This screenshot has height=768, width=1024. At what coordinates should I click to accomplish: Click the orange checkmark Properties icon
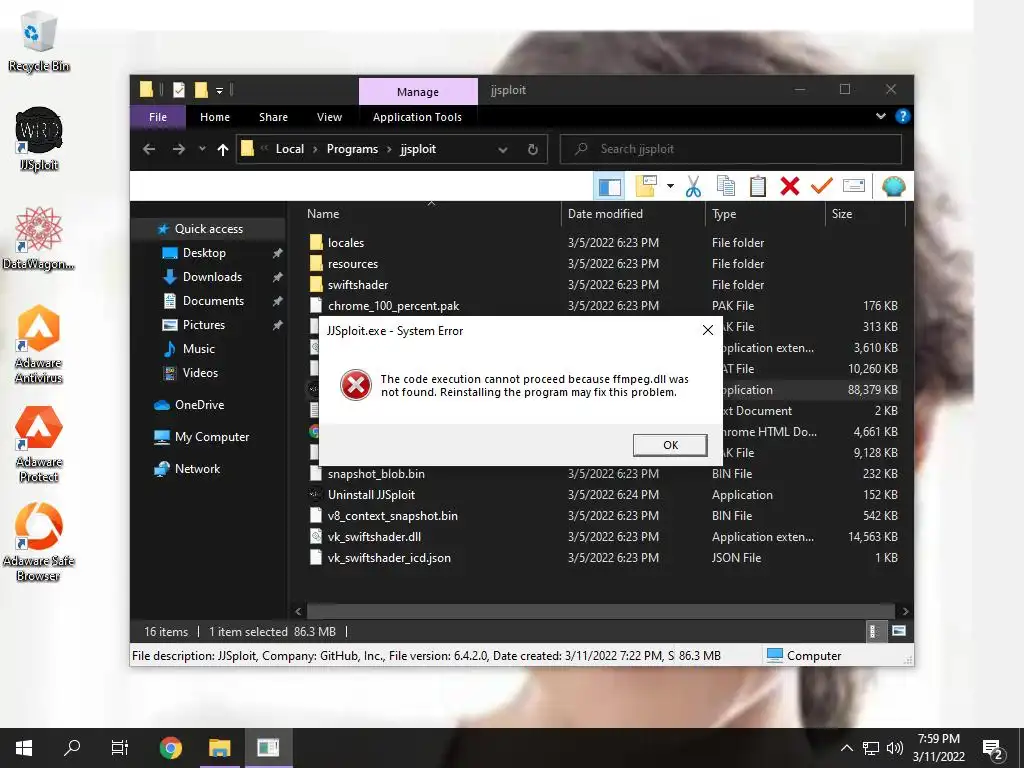[822, 187]
